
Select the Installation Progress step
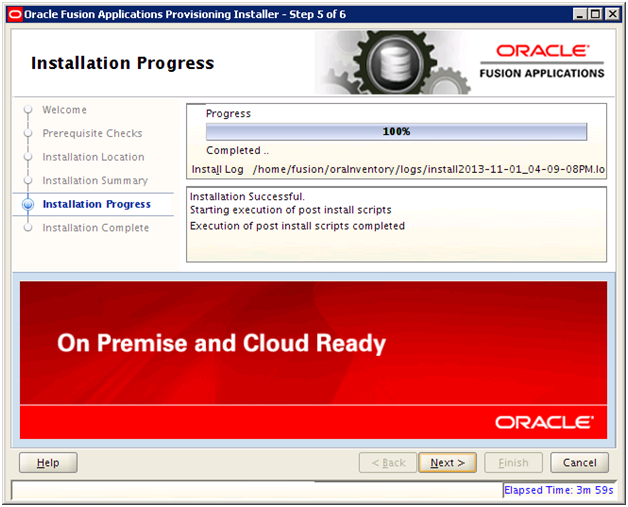coord(97,204)
